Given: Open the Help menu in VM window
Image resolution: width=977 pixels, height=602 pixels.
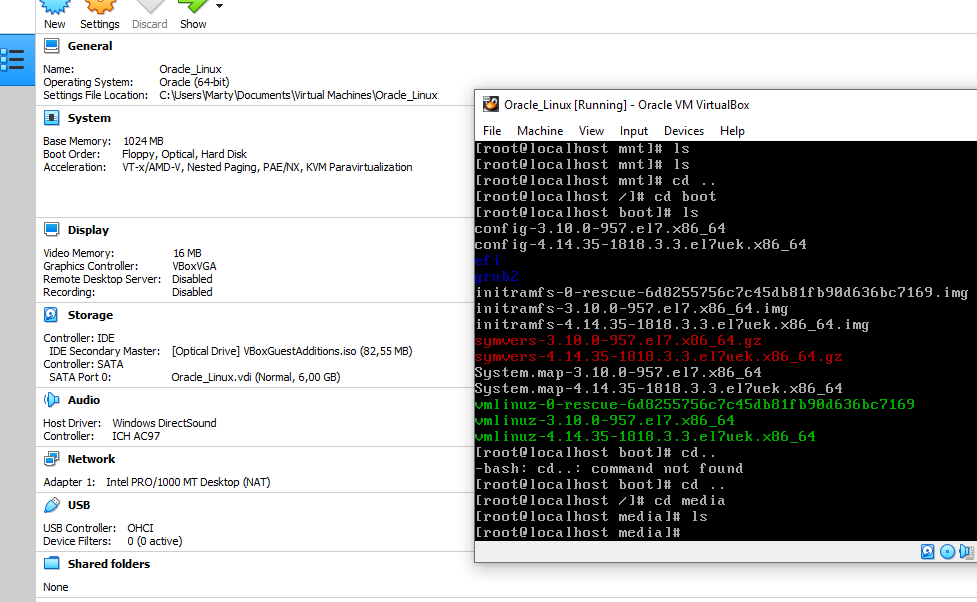Looking at the screenshot, I should pyautogui.click(x=732, y=131).
